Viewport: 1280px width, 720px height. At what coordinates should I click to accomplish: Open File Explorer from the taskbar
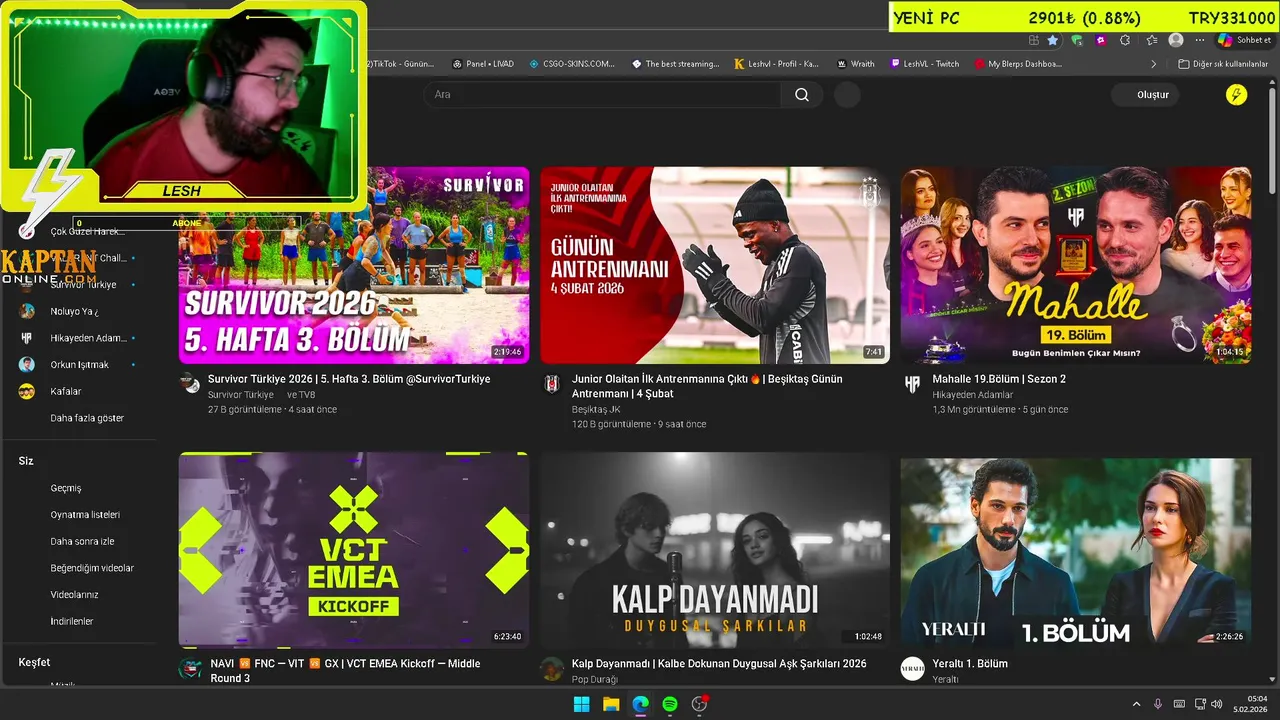611,704
